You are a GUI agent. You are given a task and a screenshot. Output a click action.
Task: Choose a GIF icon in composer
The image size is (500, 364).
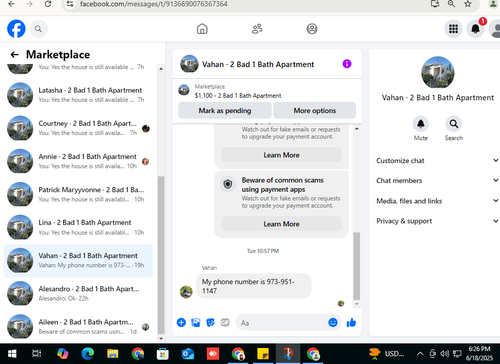[x=225, y=322]
